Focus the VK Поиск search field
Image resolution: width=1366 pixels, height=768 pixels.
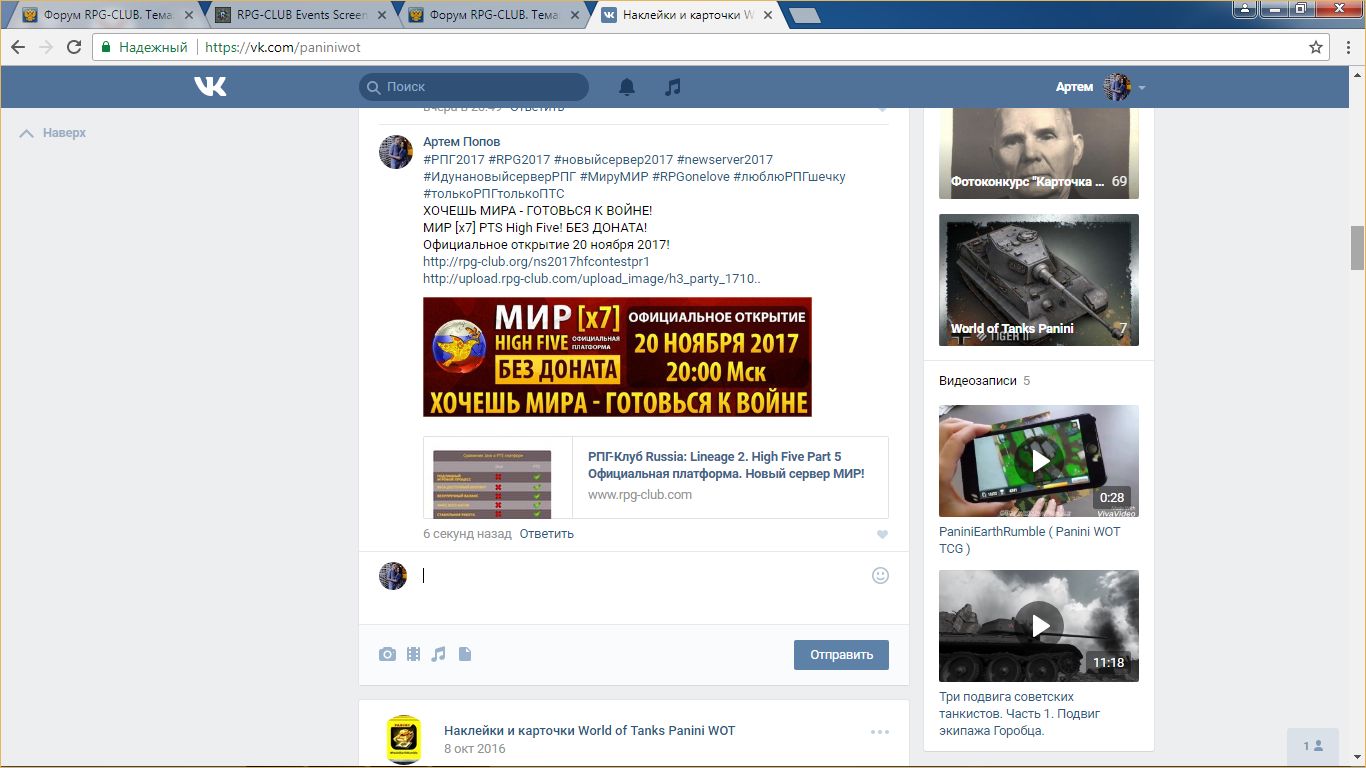click(x=474, y=87)
